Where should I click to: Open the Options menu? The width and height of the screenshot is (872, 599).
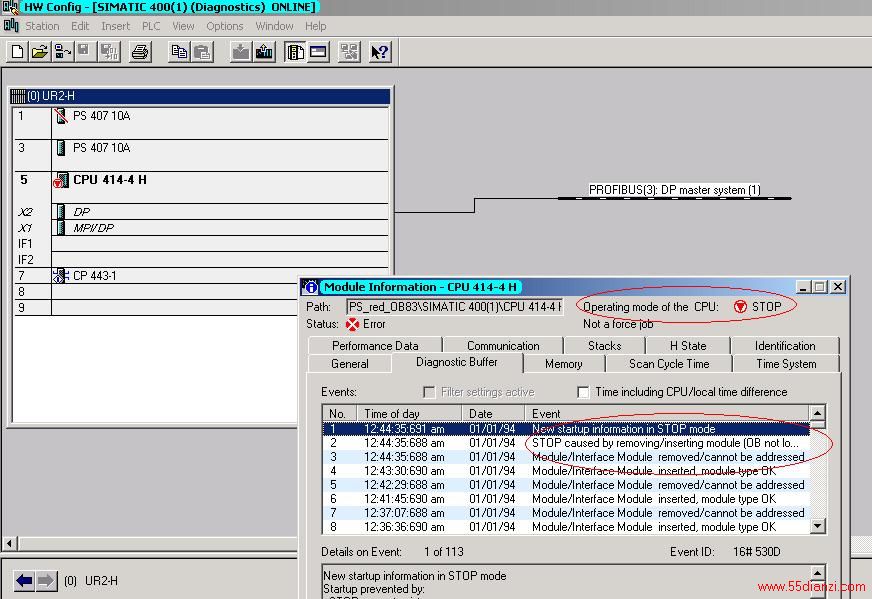click(225, 26)
